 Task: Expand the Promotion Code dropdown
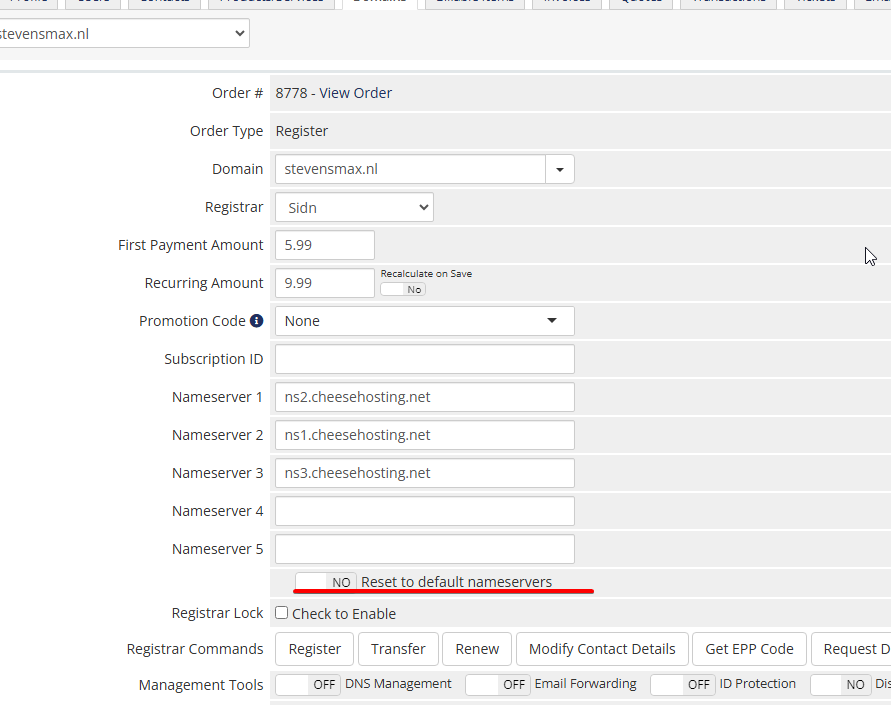click(x=424, y=321)
